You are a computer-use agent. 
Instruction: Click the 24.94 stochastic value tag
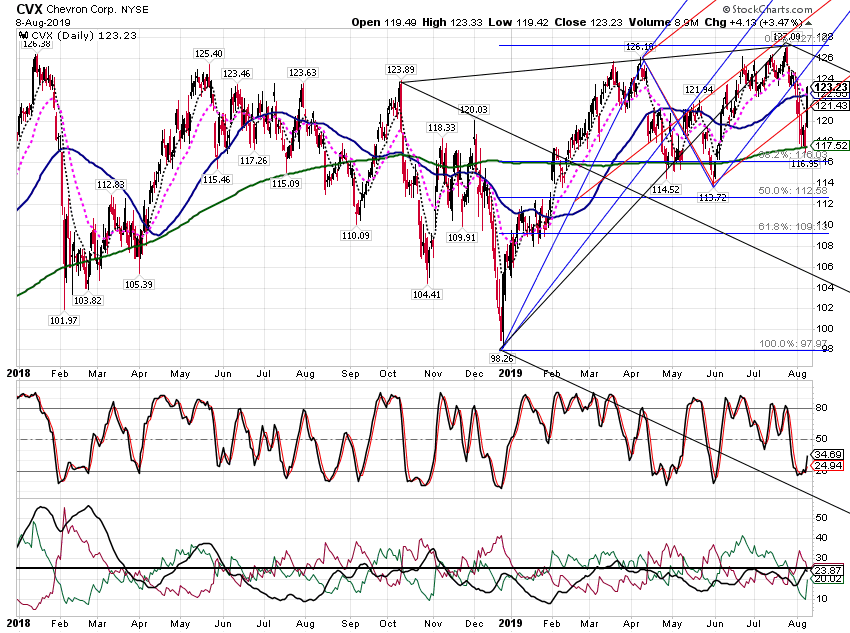coord(827,465)
